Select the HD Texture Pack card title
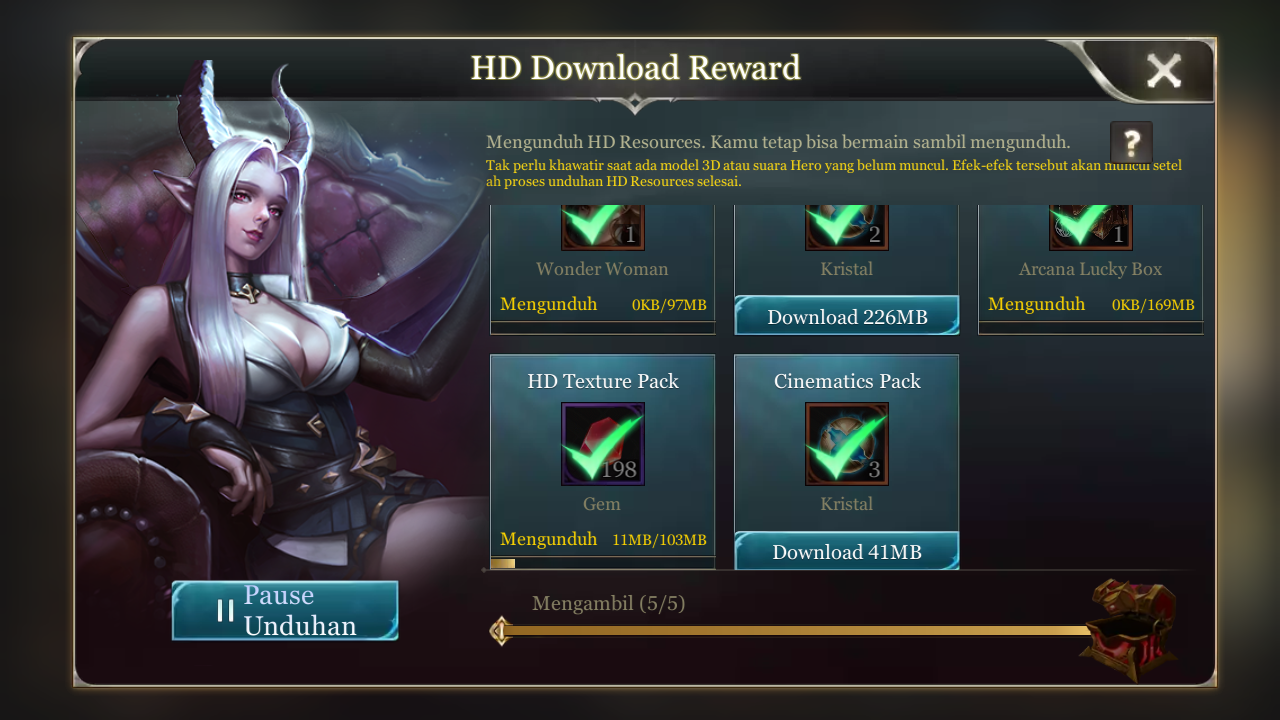 (603, 381)
